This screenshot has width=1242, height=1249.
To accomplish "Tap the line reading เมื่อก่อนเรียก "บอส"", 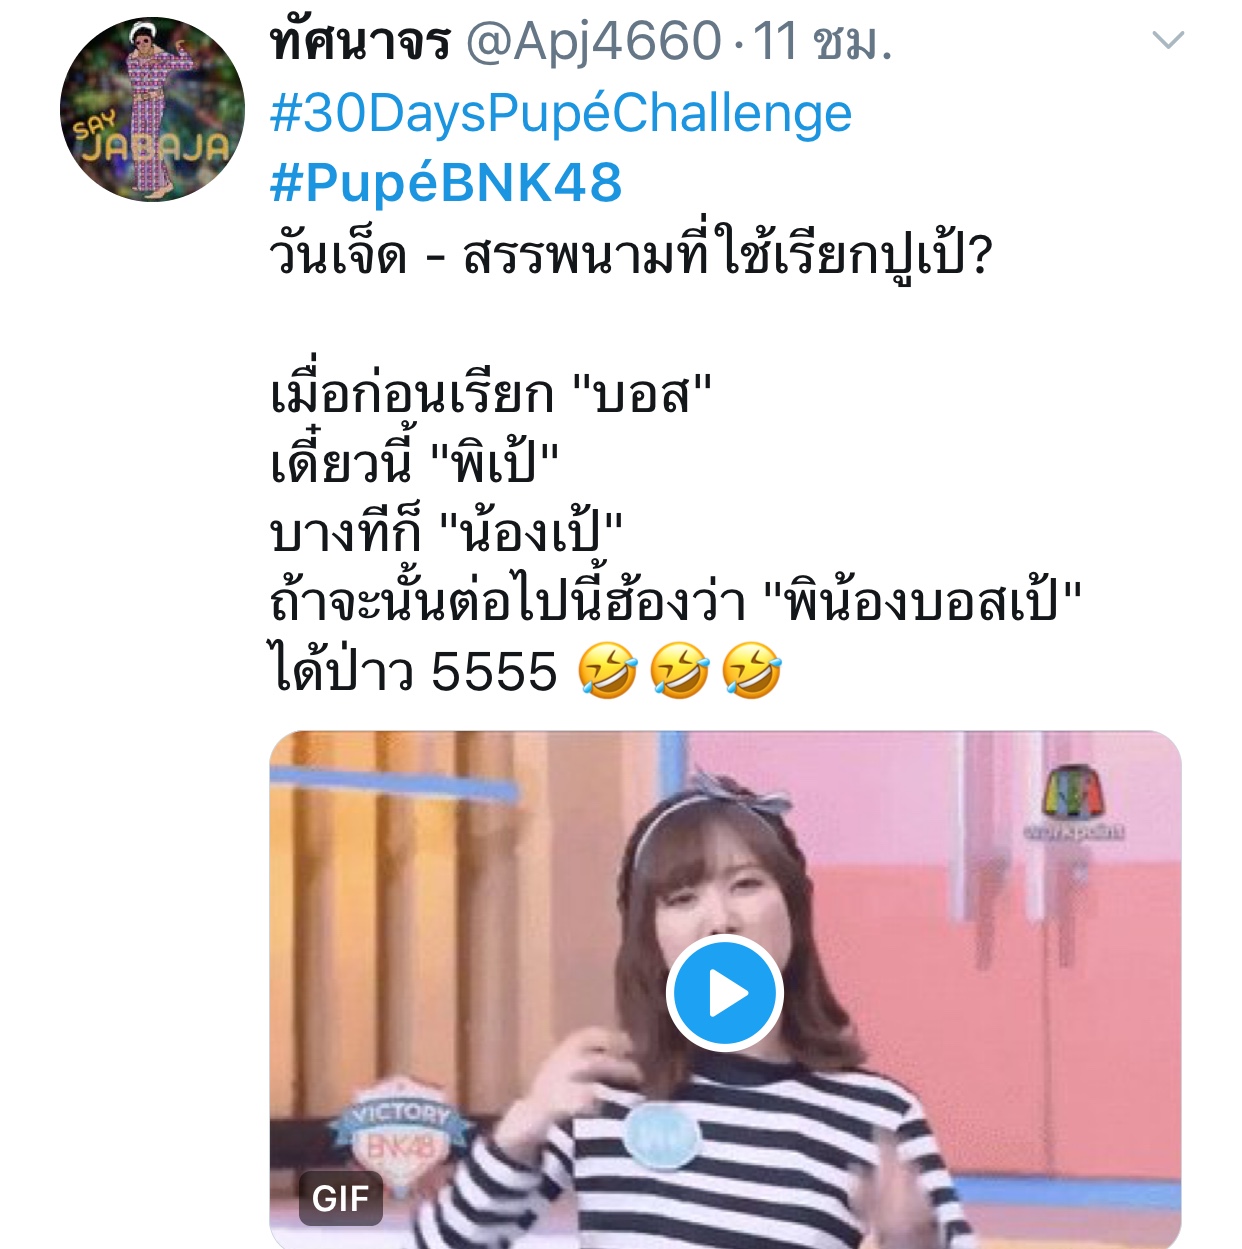I will [491, 394].
